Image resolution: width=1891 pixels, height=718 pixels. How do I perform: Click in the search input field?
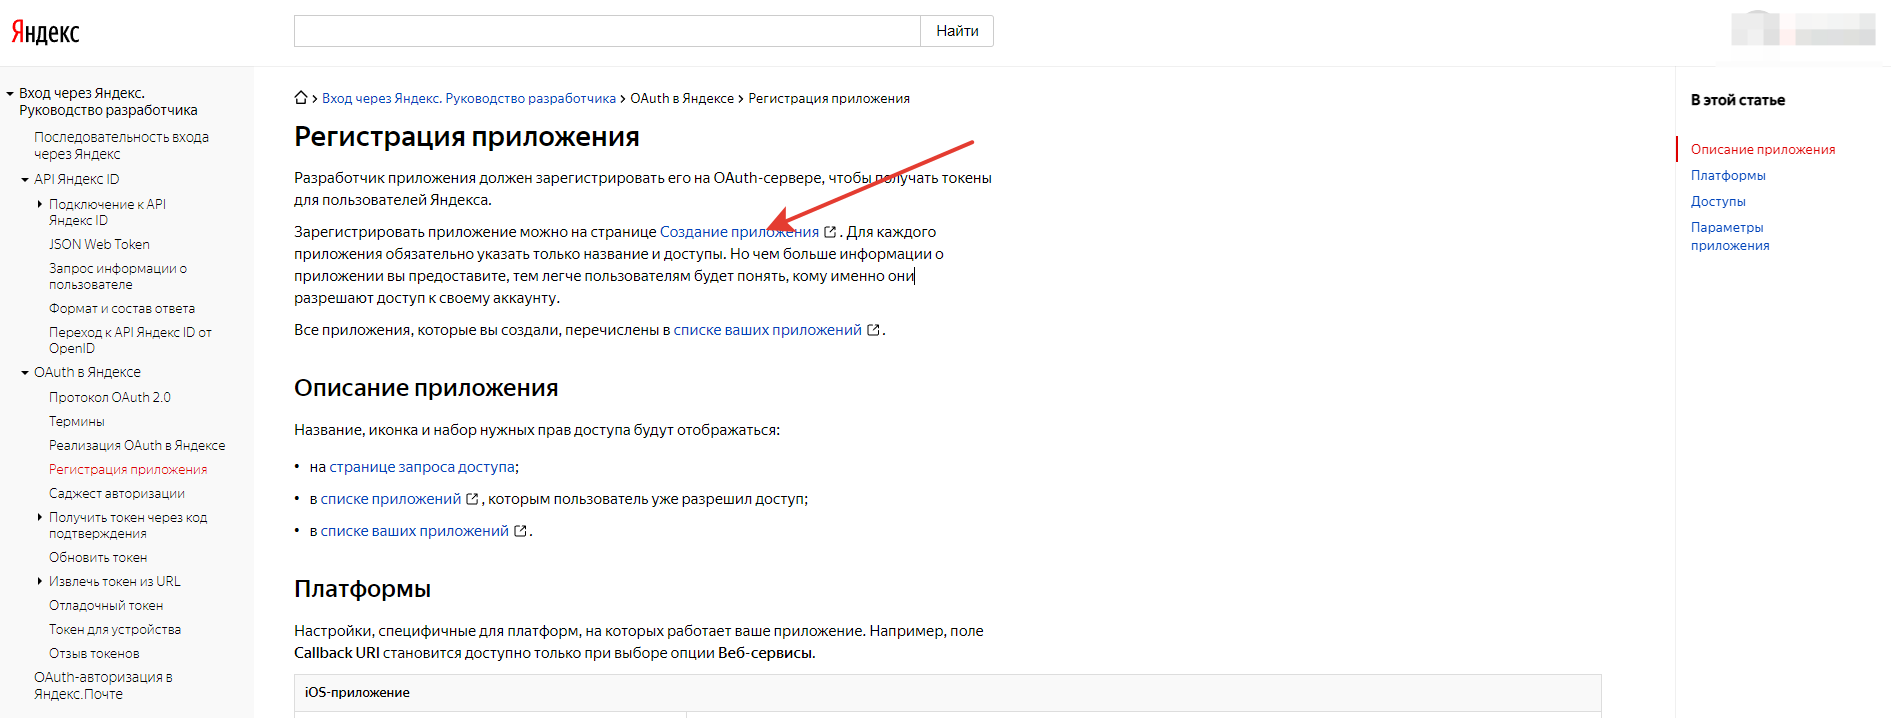pyautogui.click(x=607, y=31)
